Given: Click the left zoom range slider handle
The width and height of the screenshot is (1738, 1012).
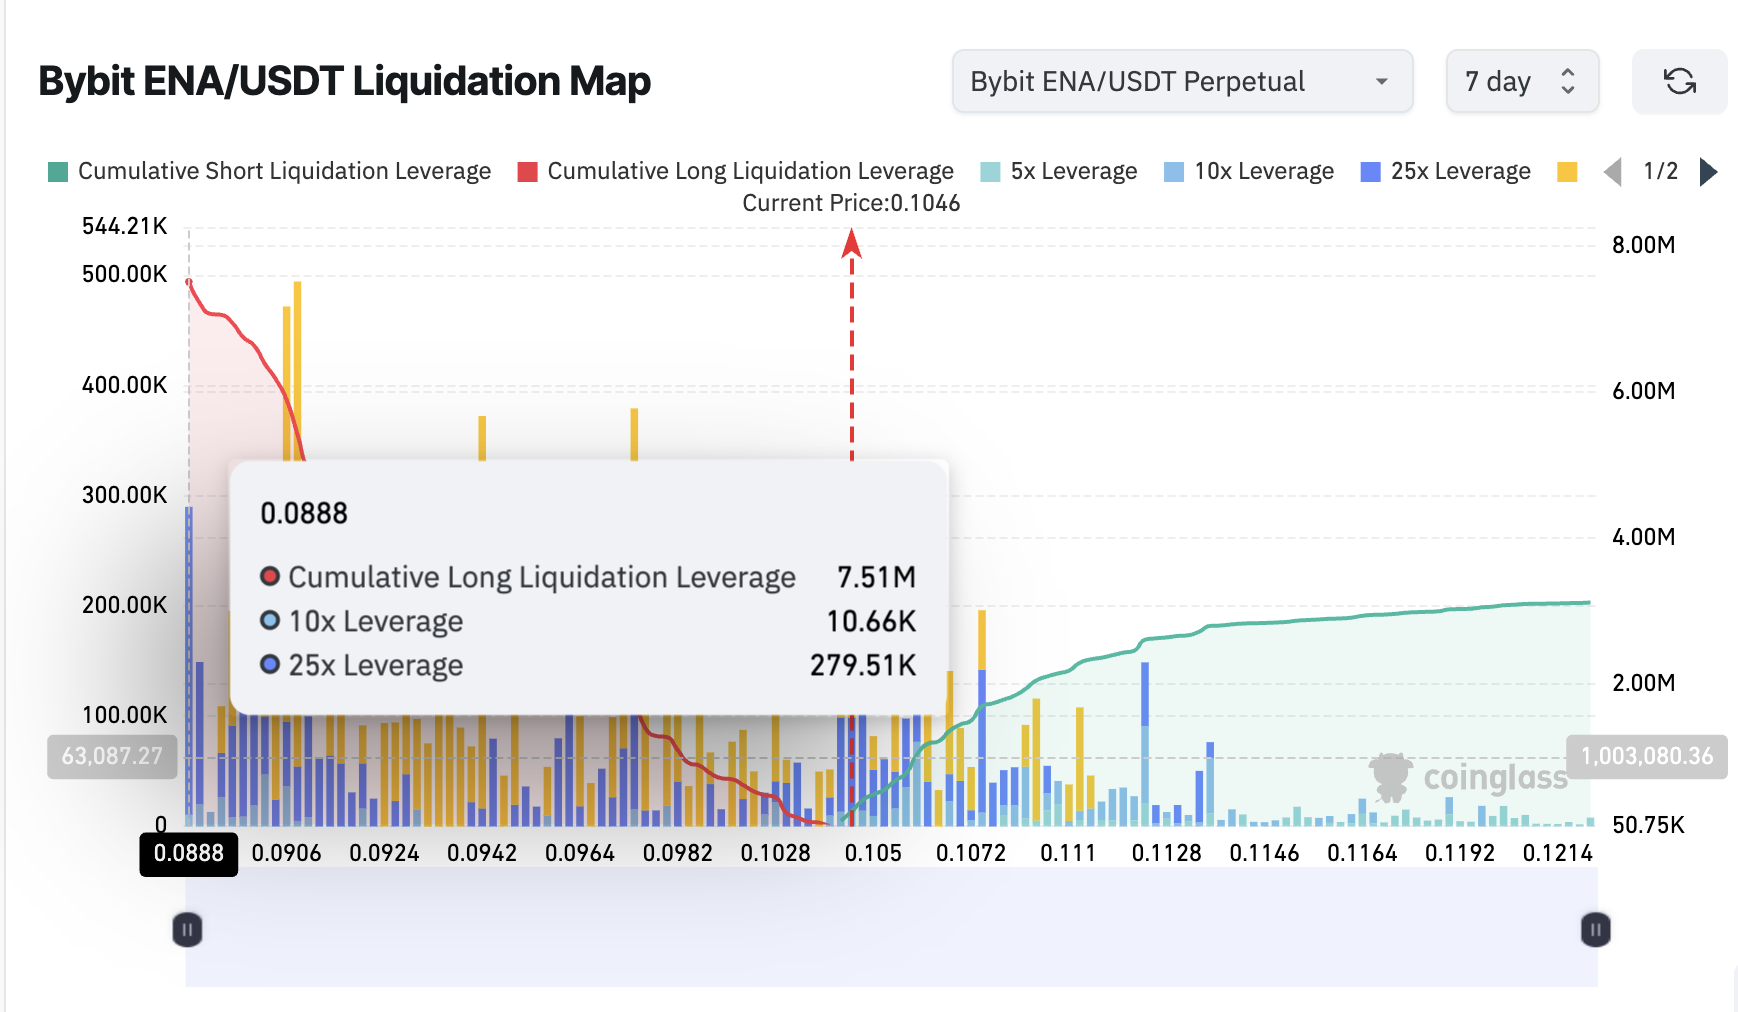Looking at the screenshot, I should click(187, 930).
